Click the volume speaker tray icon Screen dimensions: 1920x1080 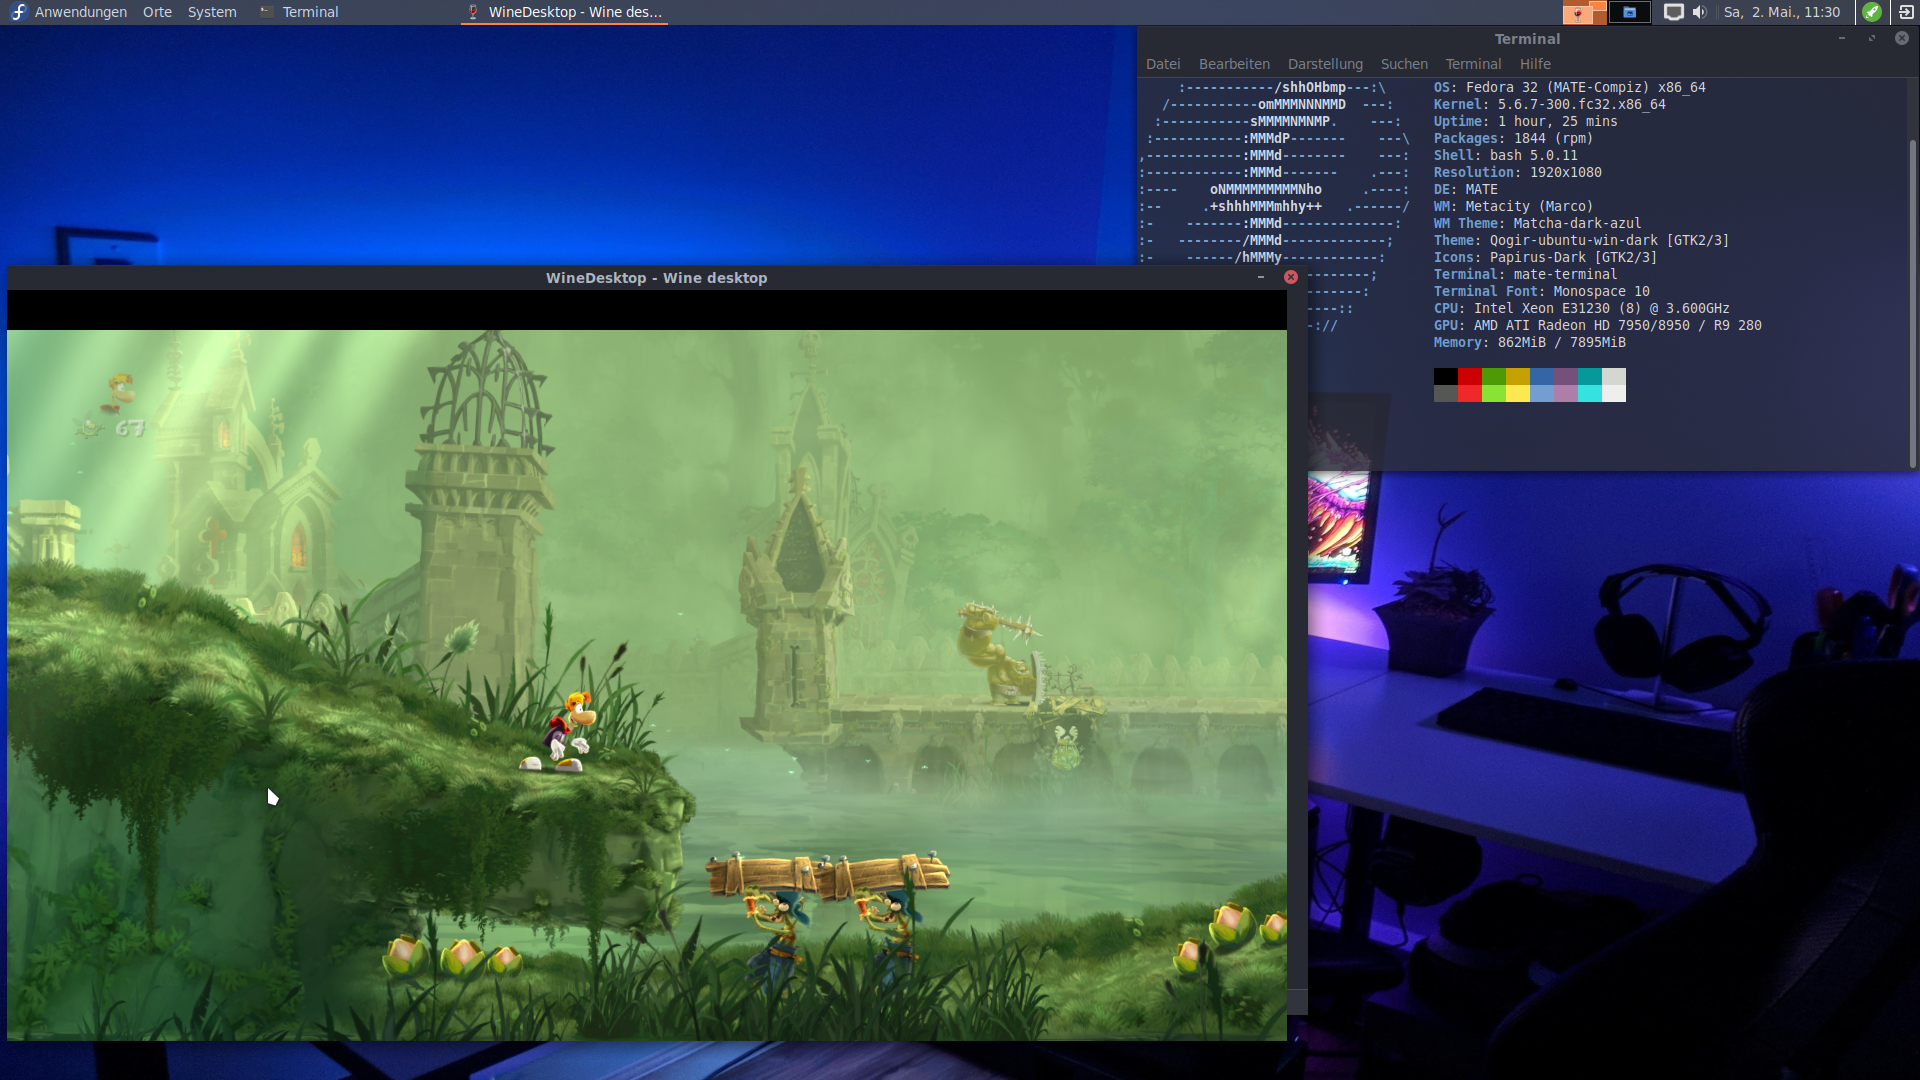pos(1699,12)
